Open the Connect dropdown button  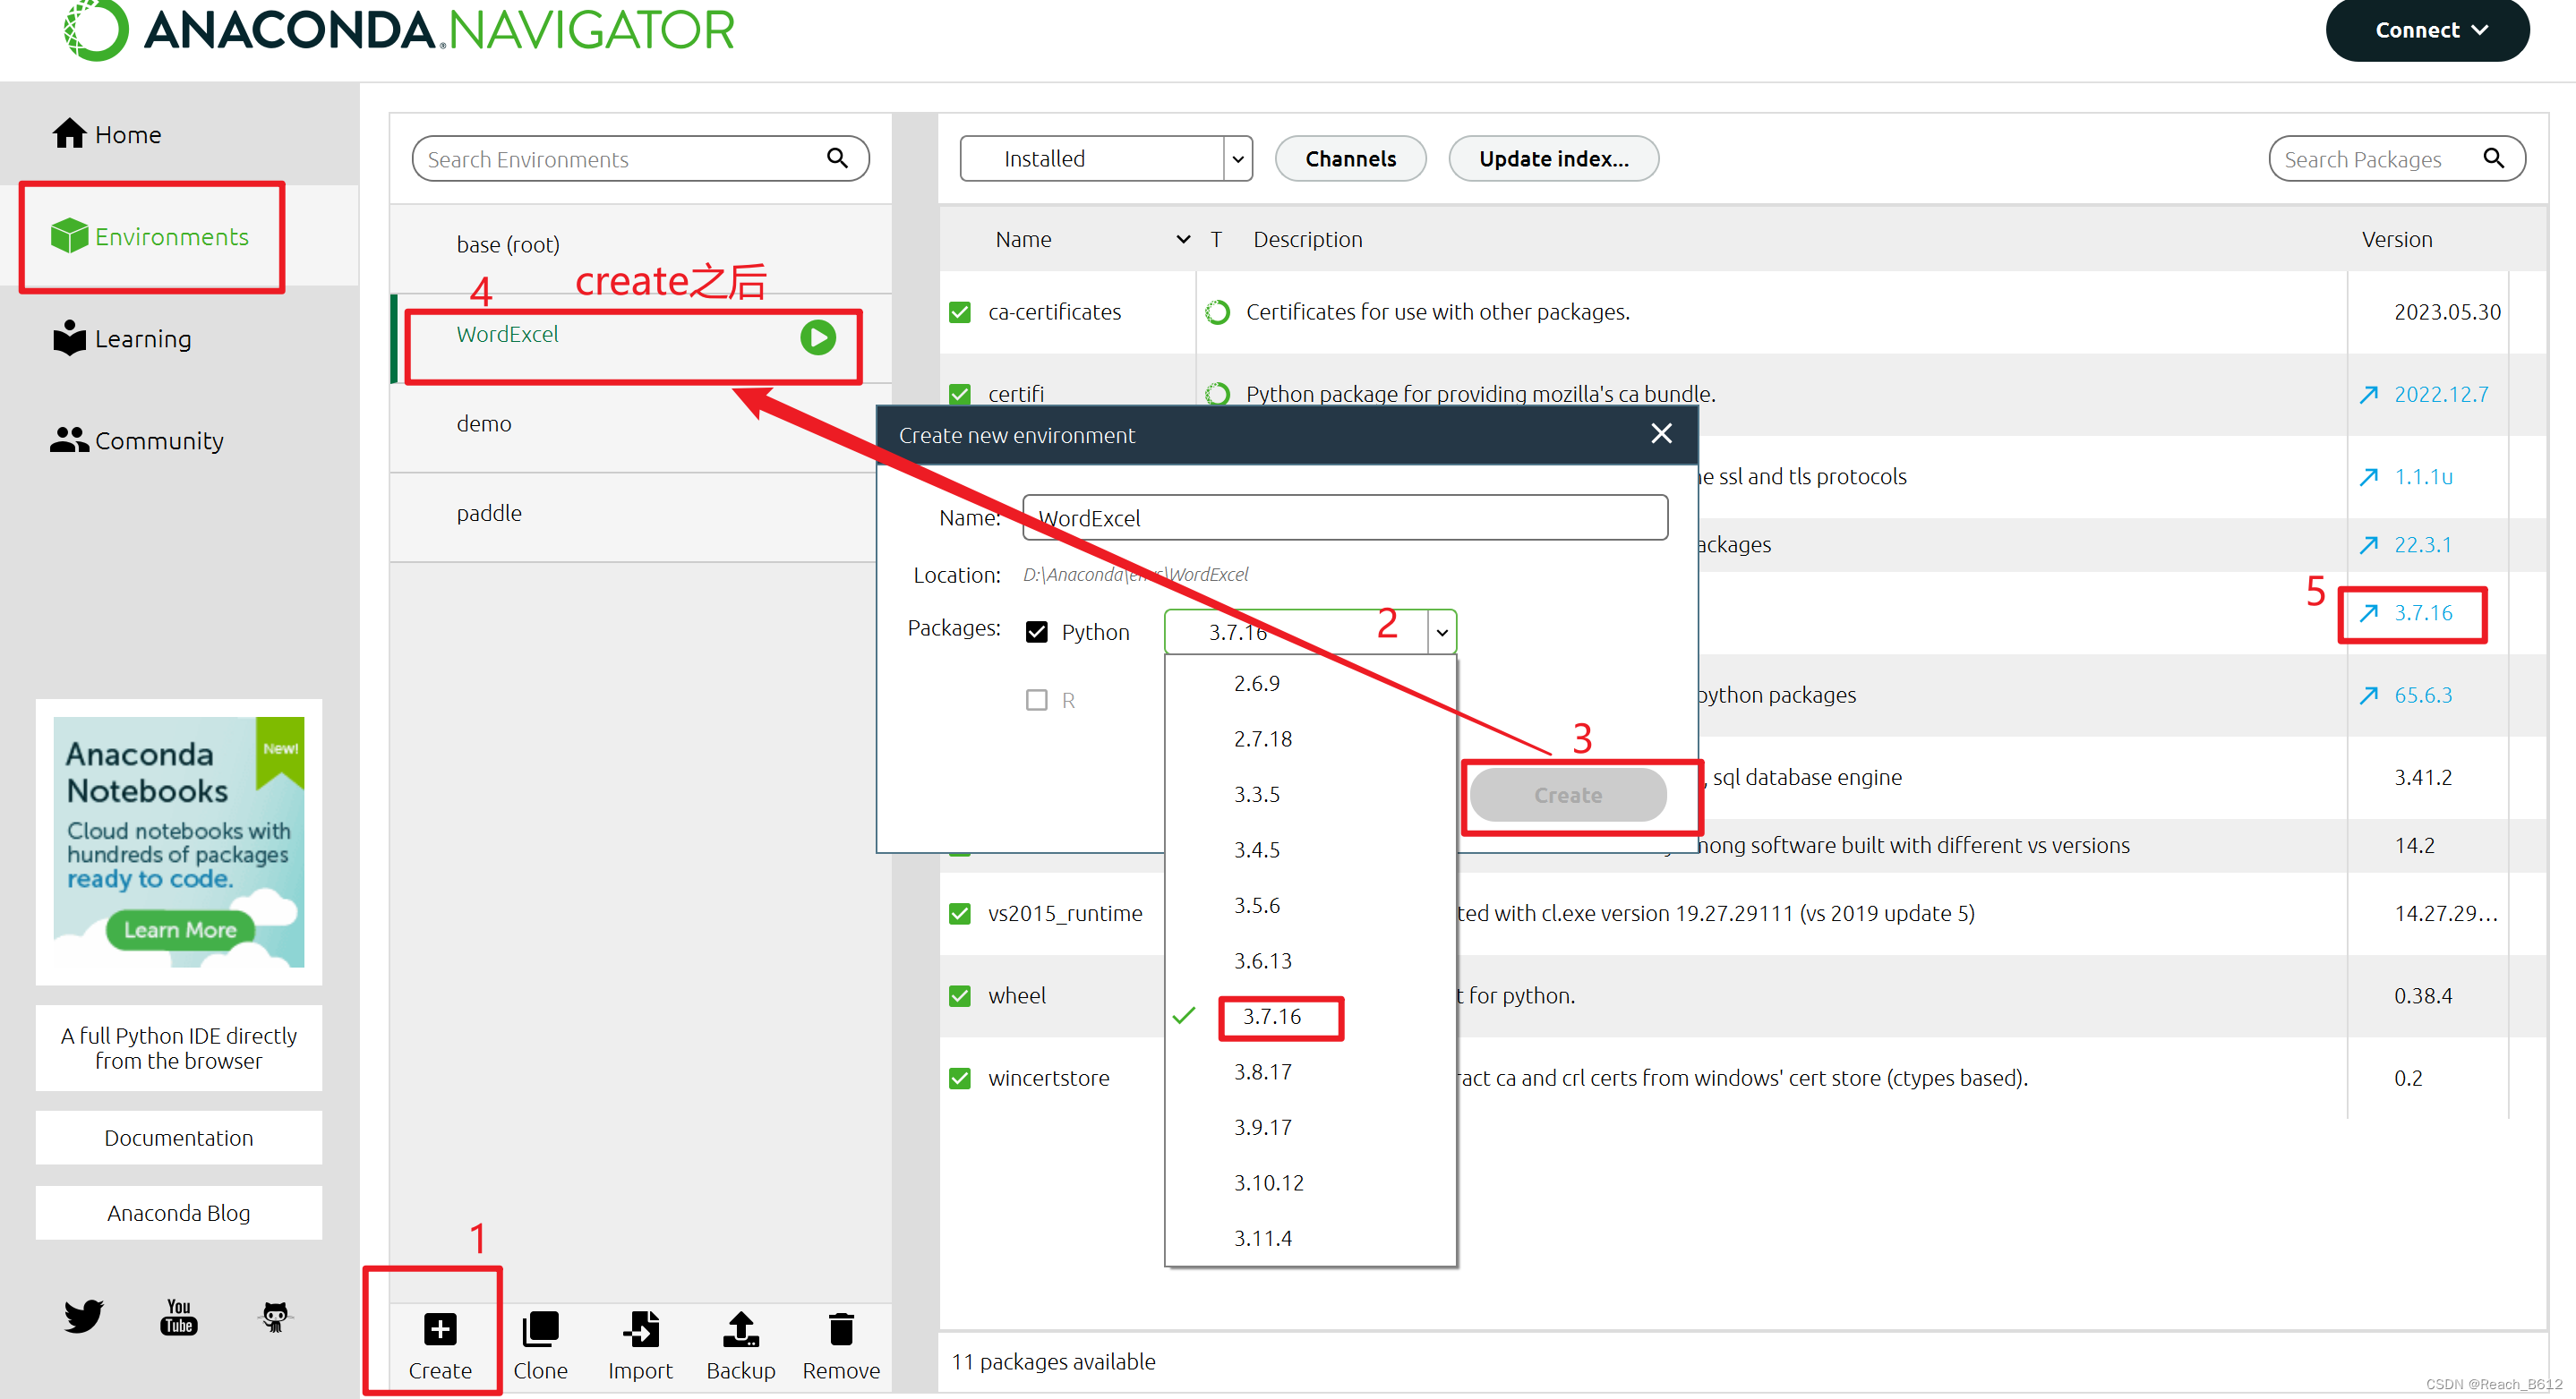click(x=2427, y=30)
